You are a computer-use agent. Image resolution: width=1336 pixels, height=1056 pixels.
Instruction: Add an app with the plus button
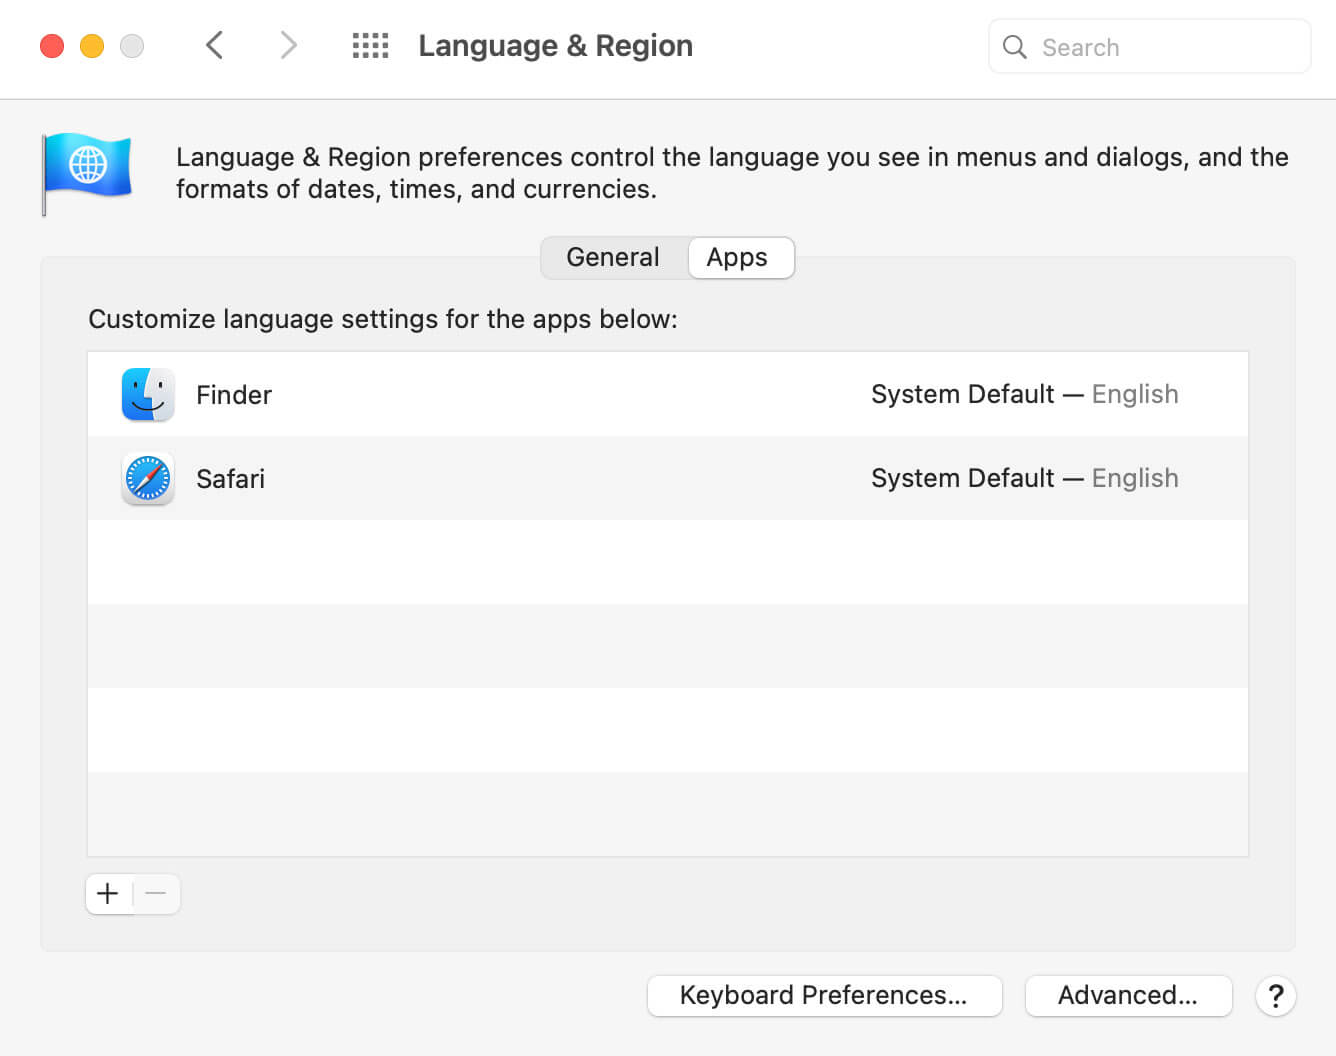click(108, 893)
